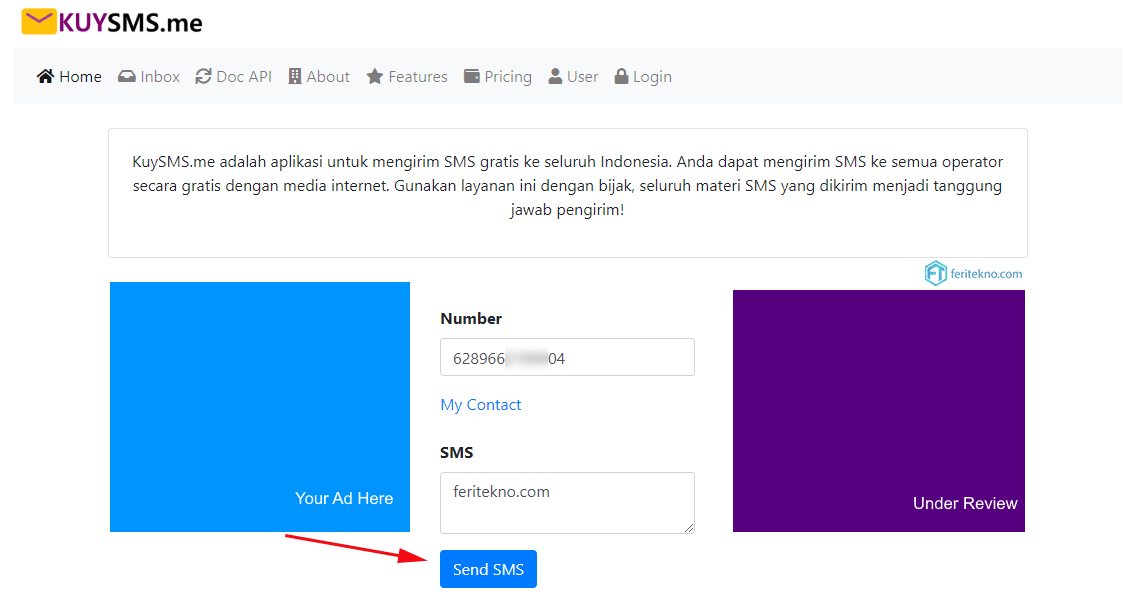Click the Home house icon
This screenshot has height=603, width=1143.
(x=45, y=77)
